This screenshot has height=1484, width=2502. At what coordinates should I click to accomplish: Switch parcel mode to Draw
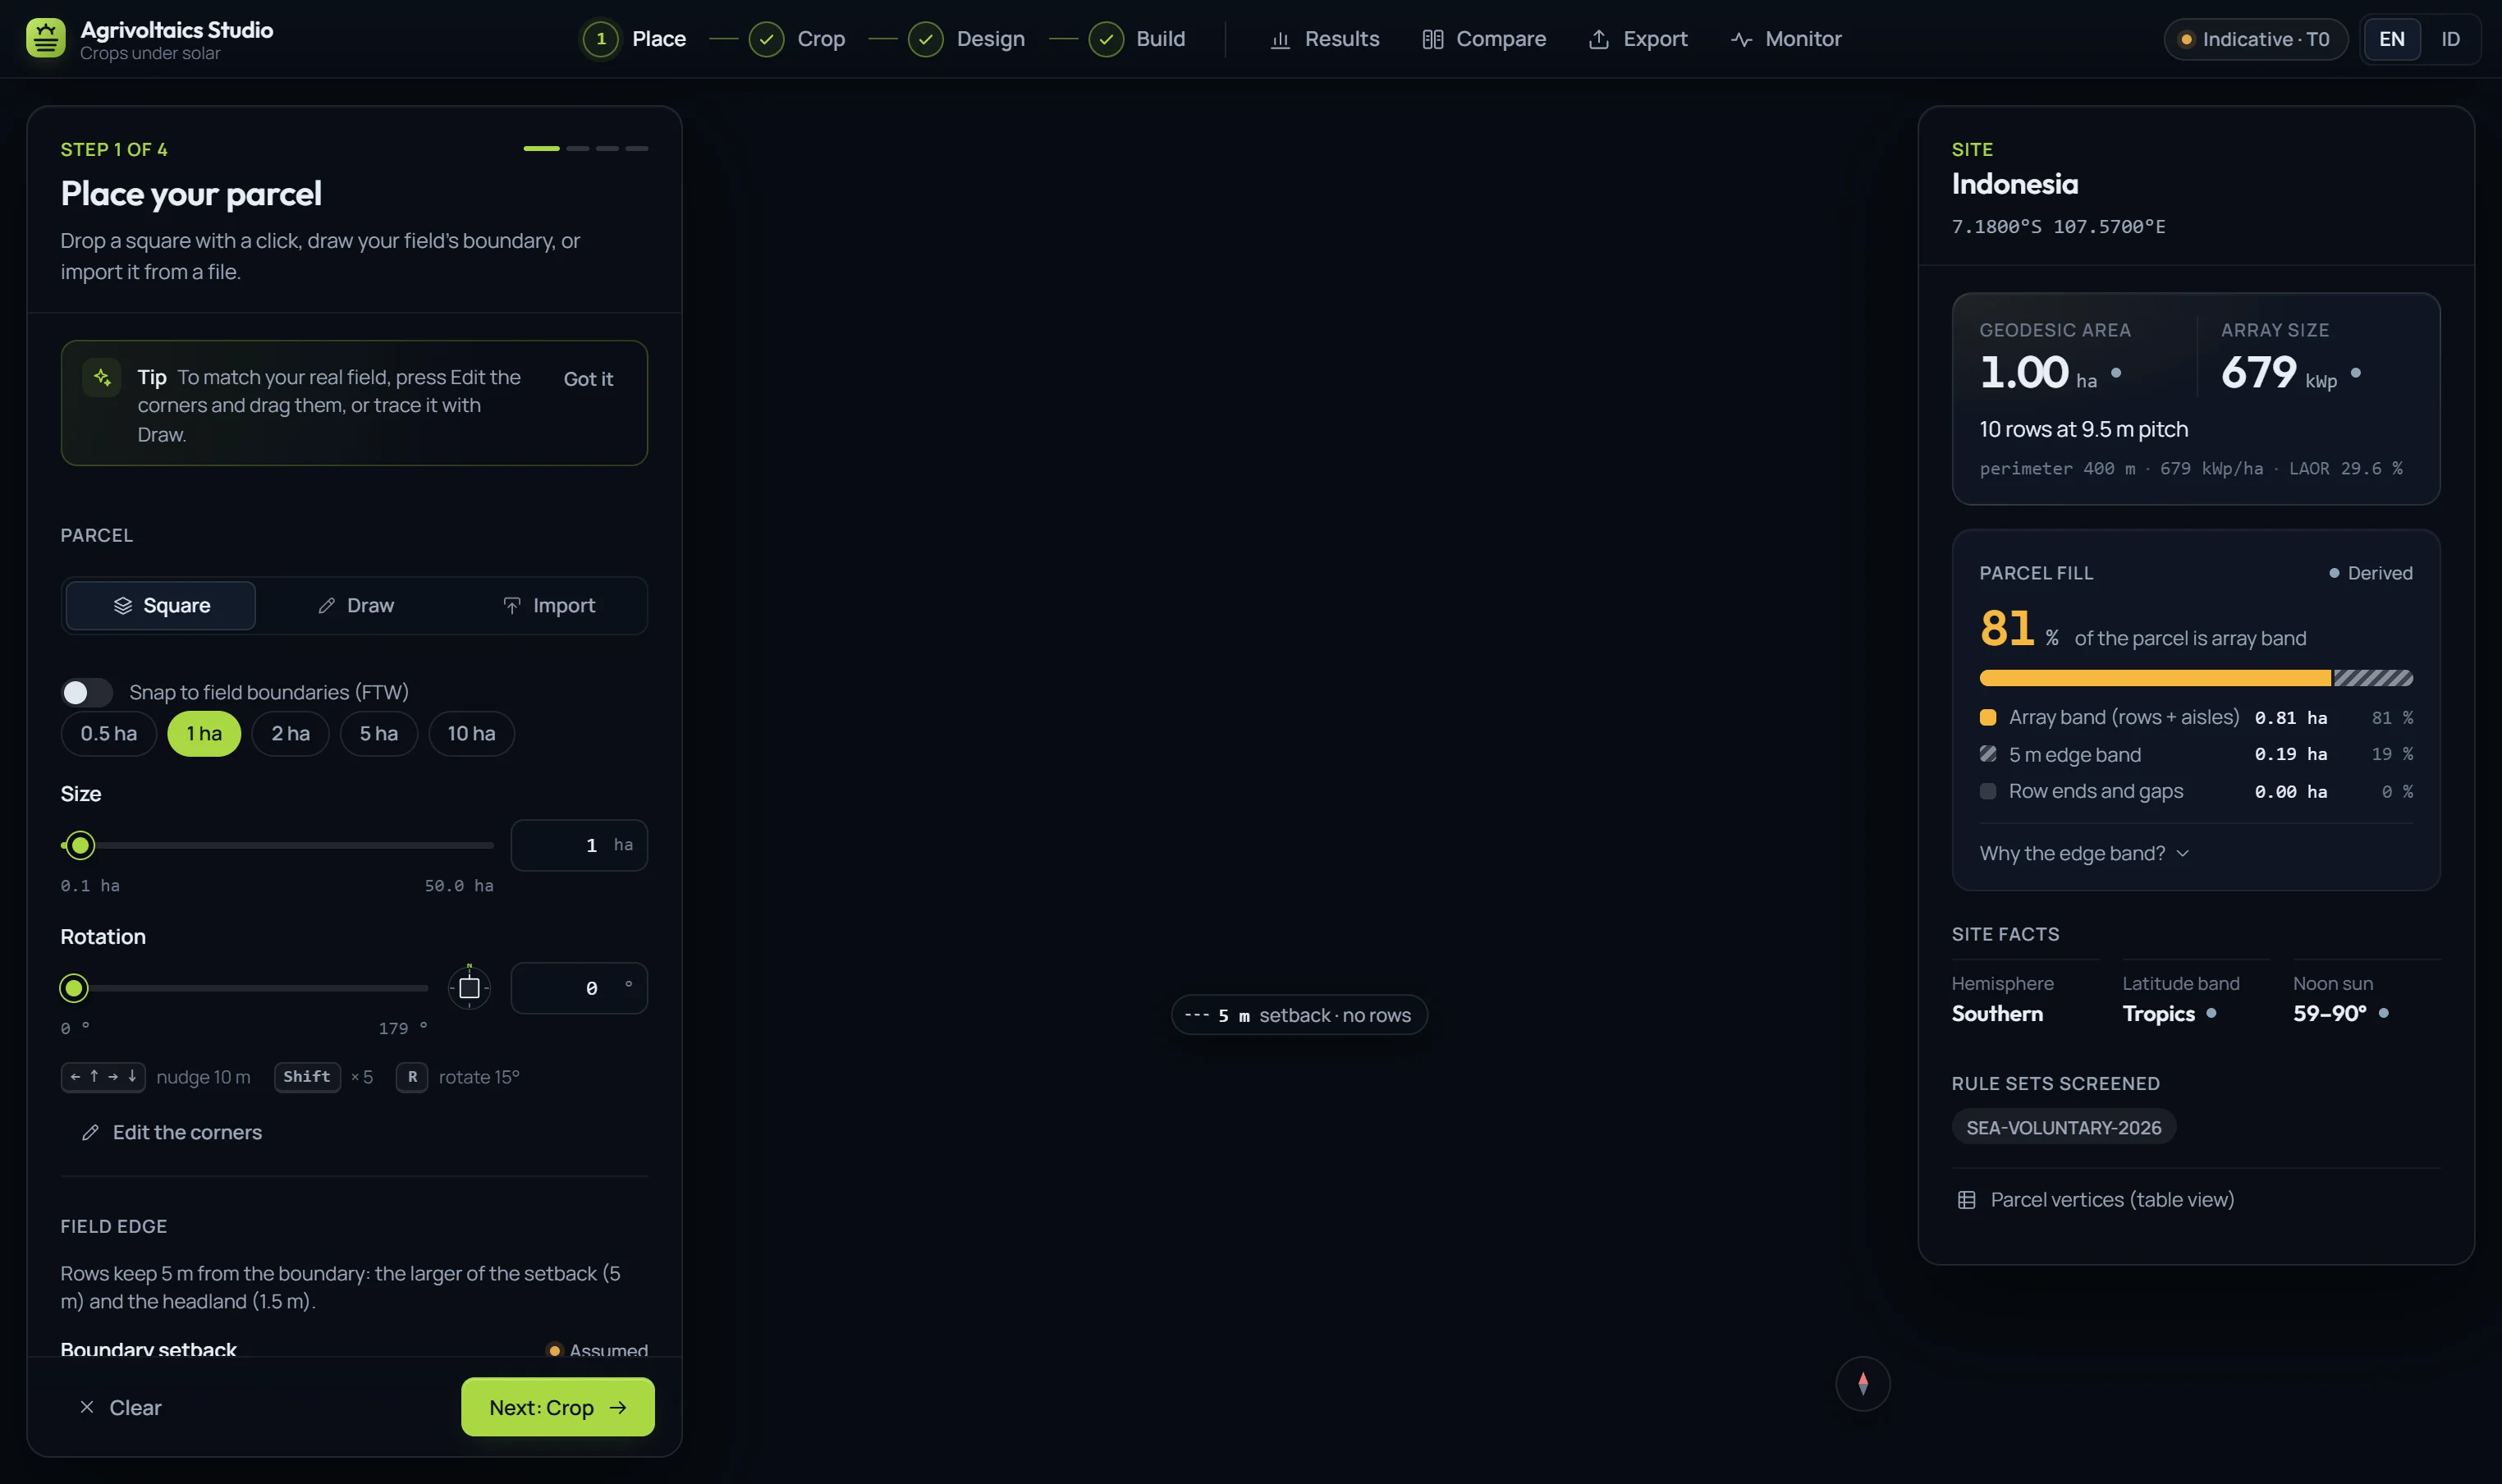click(x=356, y=606)
